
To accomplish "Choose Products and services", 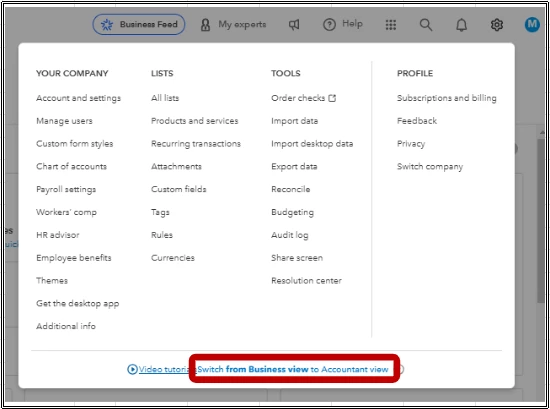I will pos(195,121).
